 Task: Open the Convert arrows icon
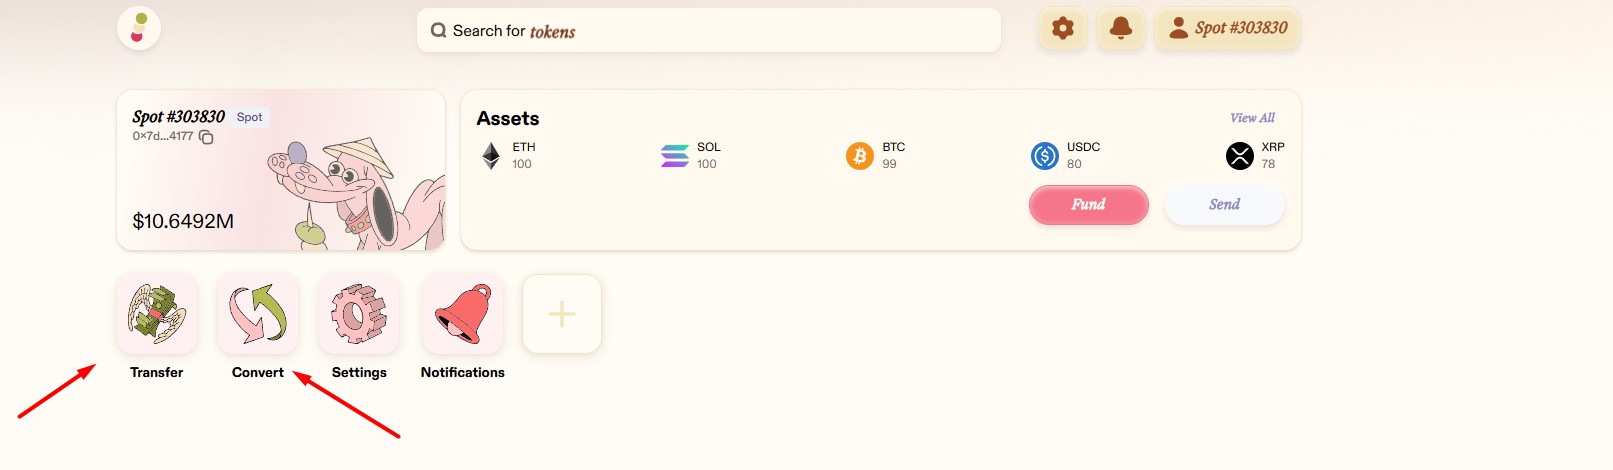tap(258, 314)
